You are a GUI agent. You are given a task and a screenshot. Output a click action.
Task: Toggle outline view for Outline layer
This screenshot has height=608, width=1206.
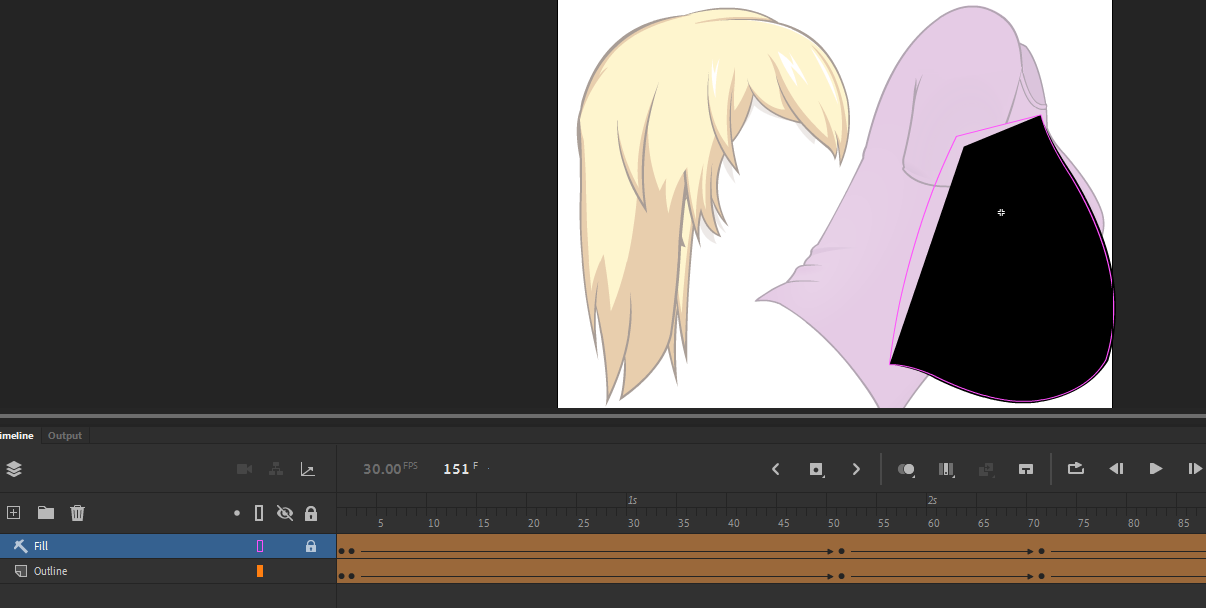coord(260,571)
